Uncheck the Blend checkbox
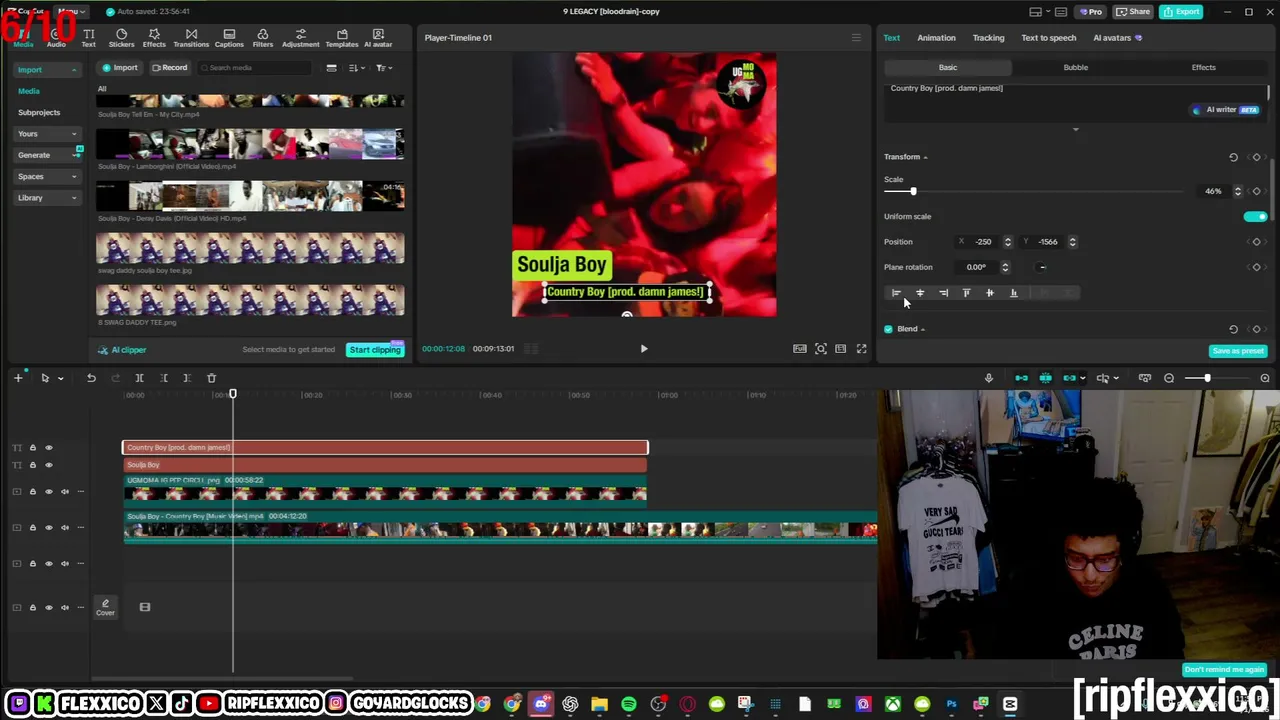 888,329
